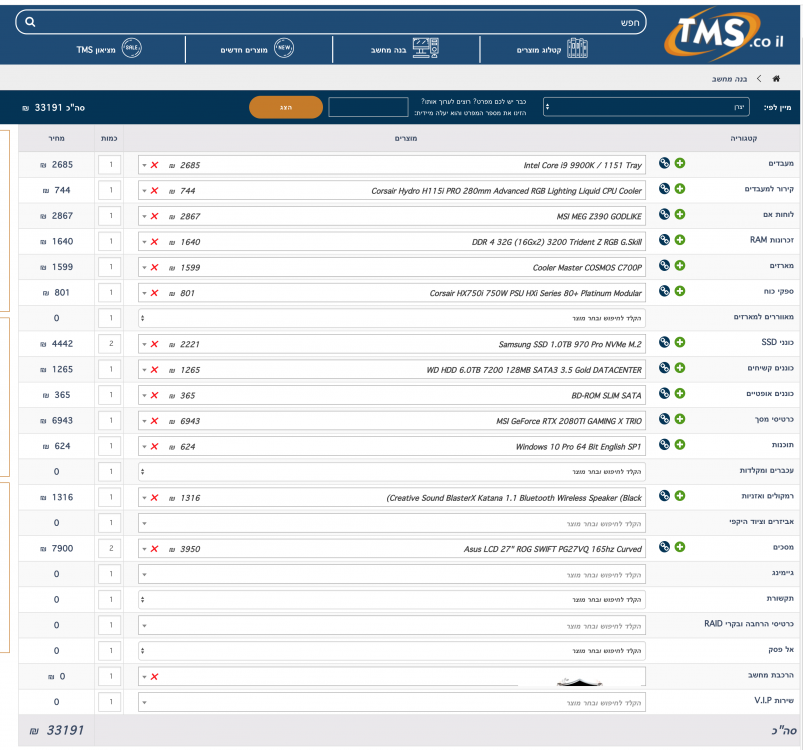Image resolution: width=803 pixels, height=750 pixels.
Task: Click blue round icon beside MSI GeForce RTX 2080TI
Action: pos(664,419)
